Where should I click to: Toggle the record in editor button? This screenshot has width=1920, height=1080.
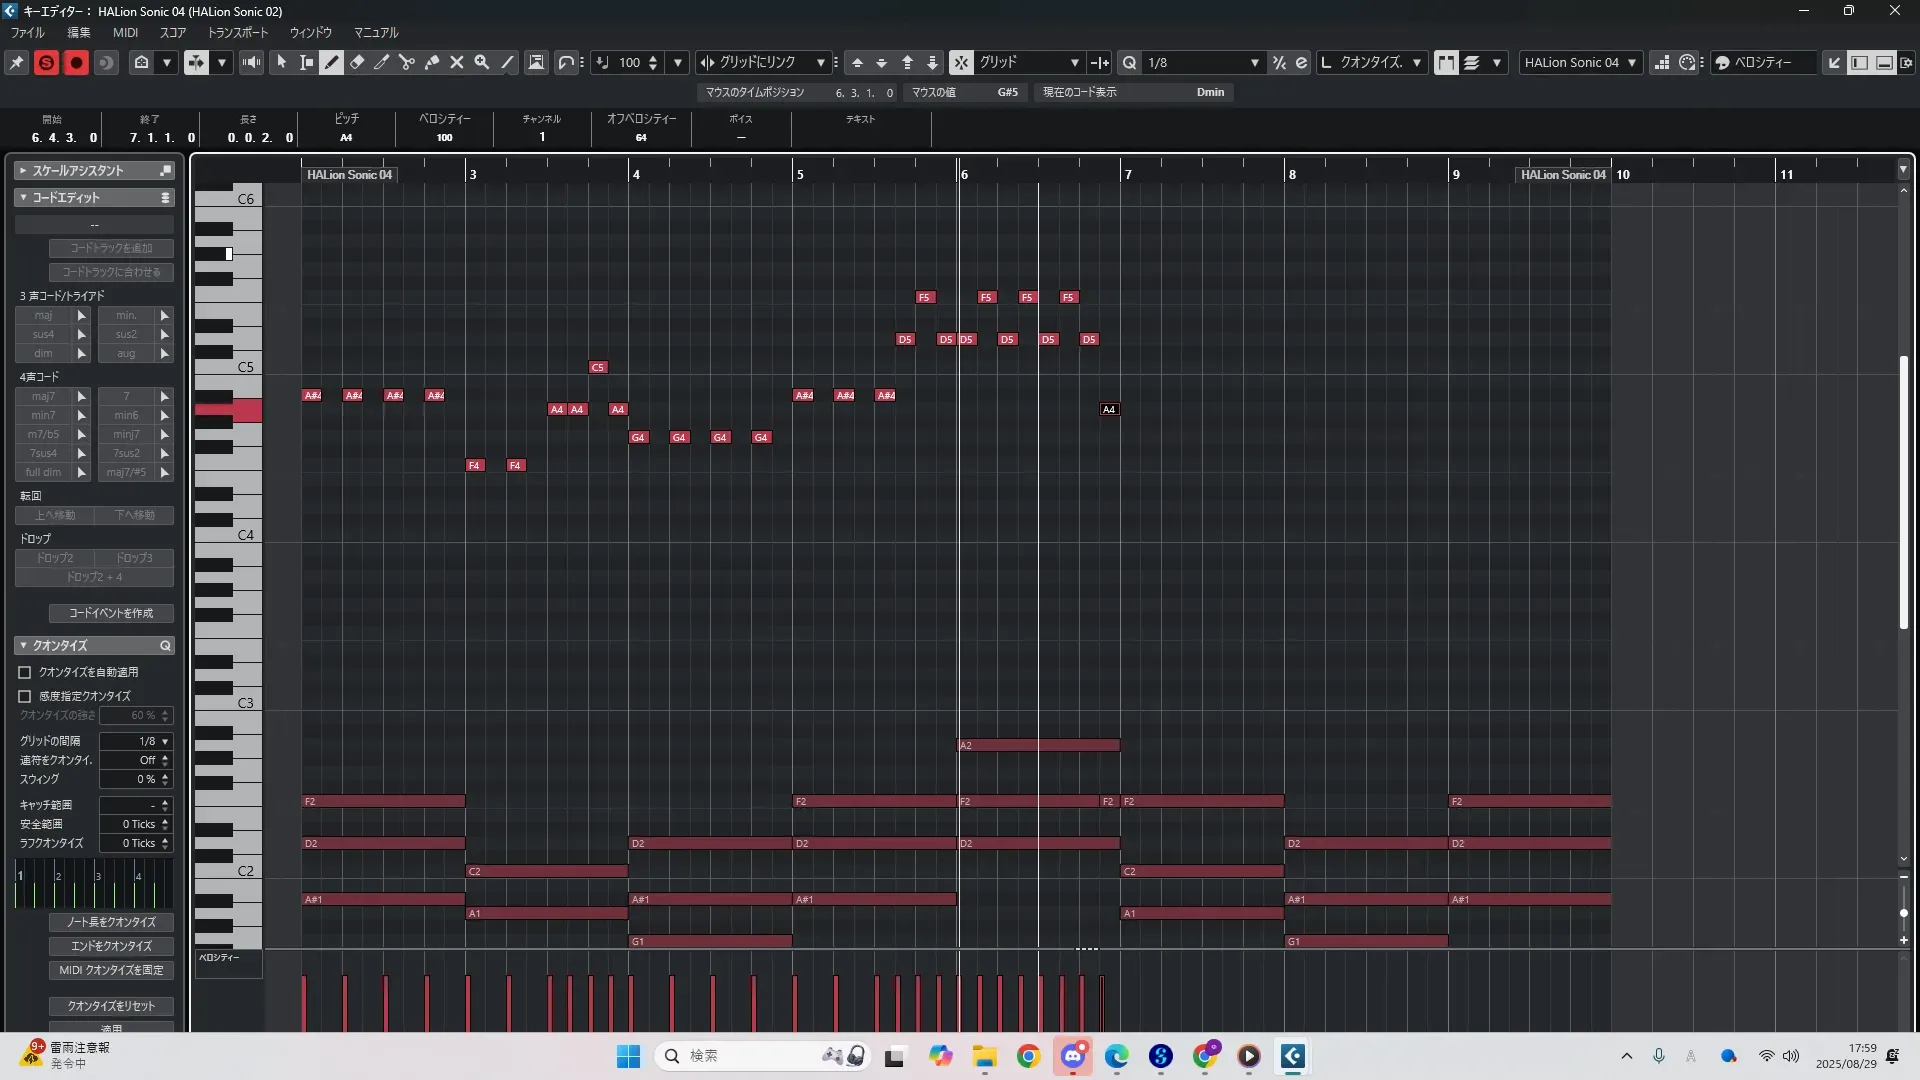point(76,62)
